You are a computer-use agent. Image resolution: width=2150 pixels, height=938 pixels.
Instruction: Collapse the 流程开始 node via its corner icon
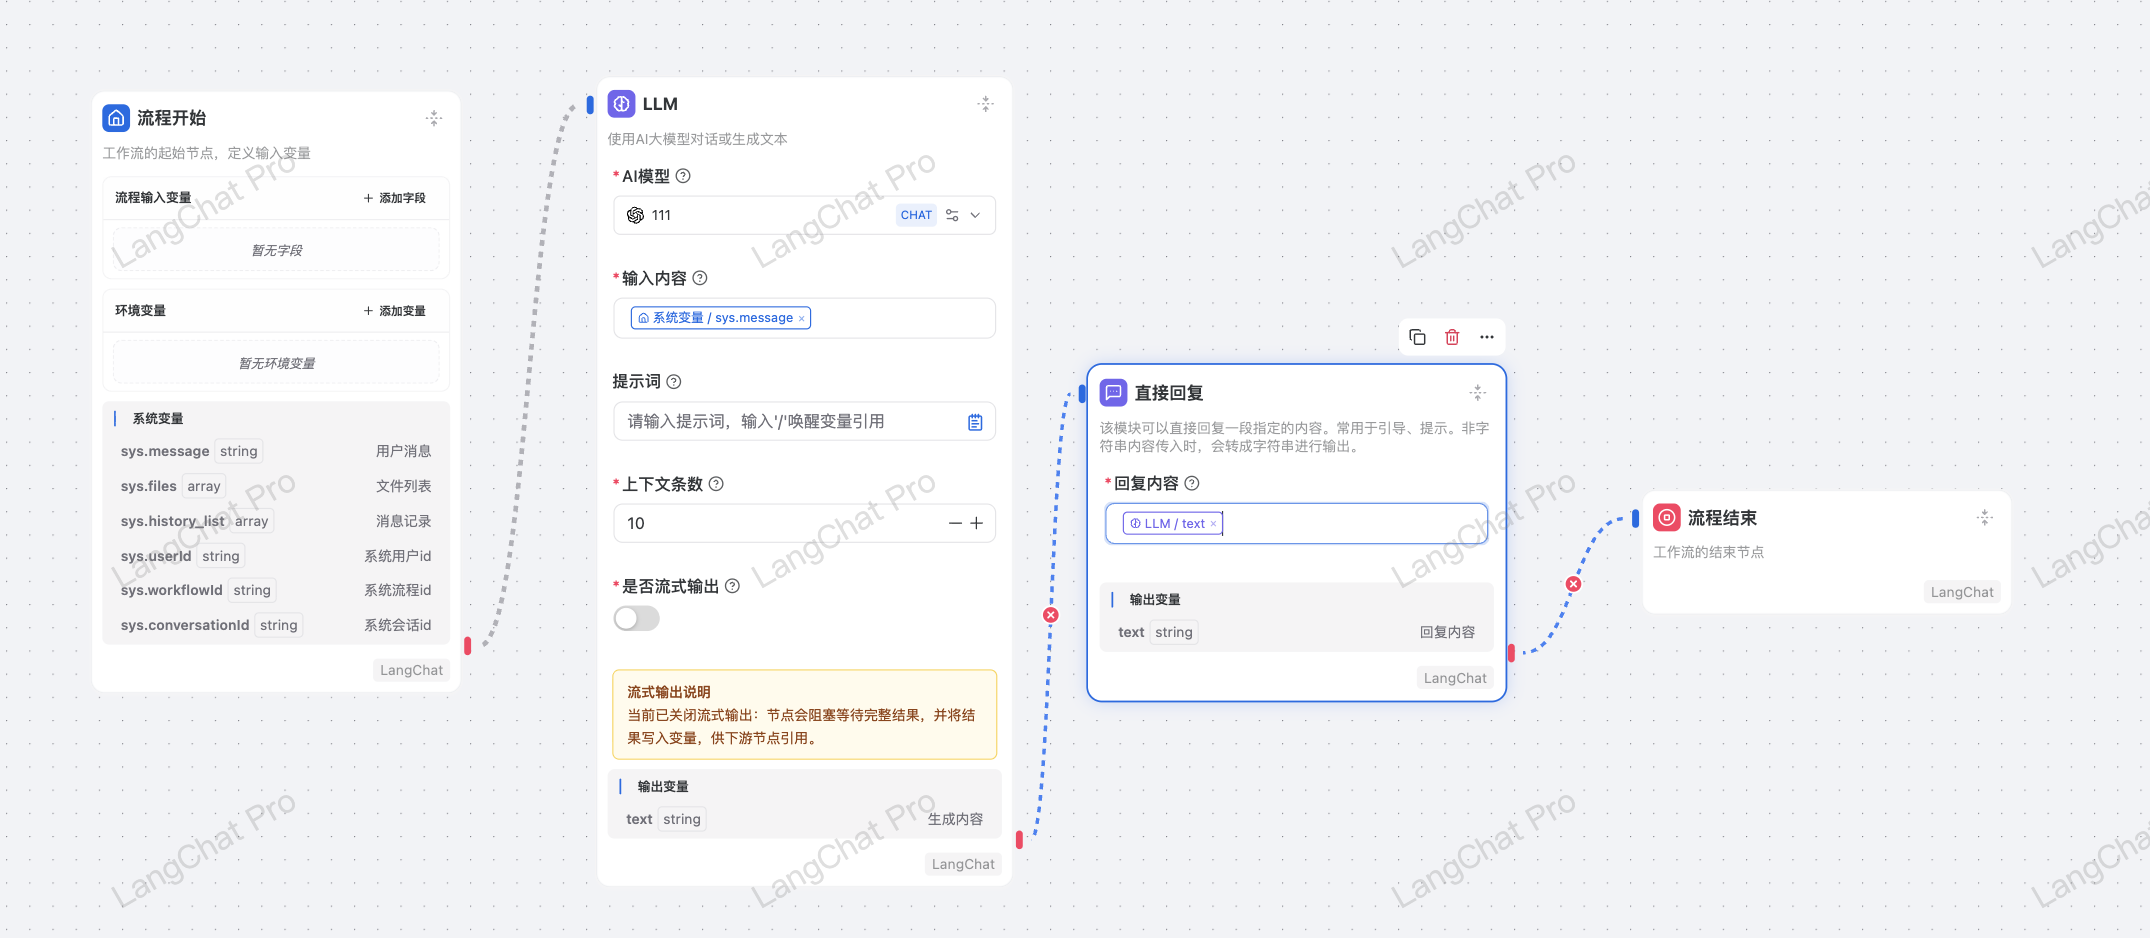click(x=433, y=118)
